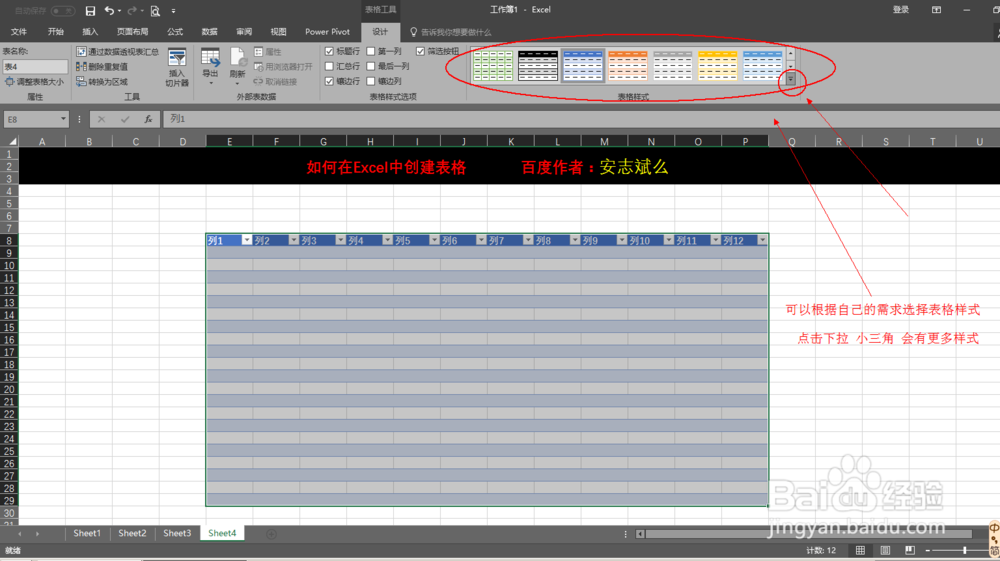Toggle the 镶边列 (Banded Columns) checkbox
This screenshot has height=561, width=1000.
tap(371, 81)
